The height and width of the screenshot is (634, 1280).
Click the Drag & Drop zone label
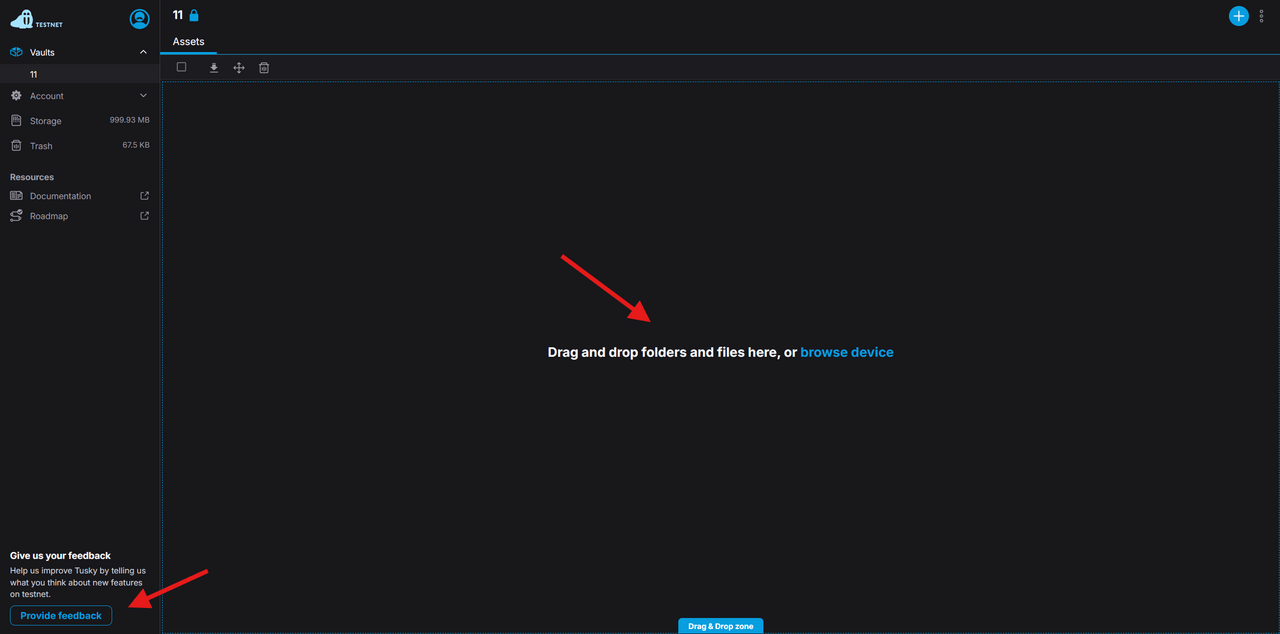coord(721,626)
